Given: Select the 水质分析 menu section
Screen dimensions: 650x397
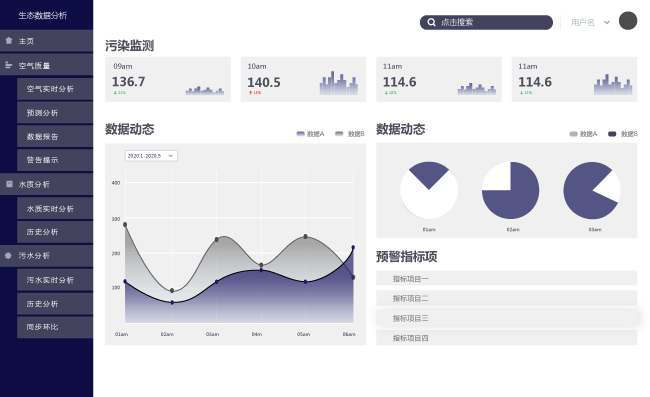Looking at the screenshot, I should [46, 184].
